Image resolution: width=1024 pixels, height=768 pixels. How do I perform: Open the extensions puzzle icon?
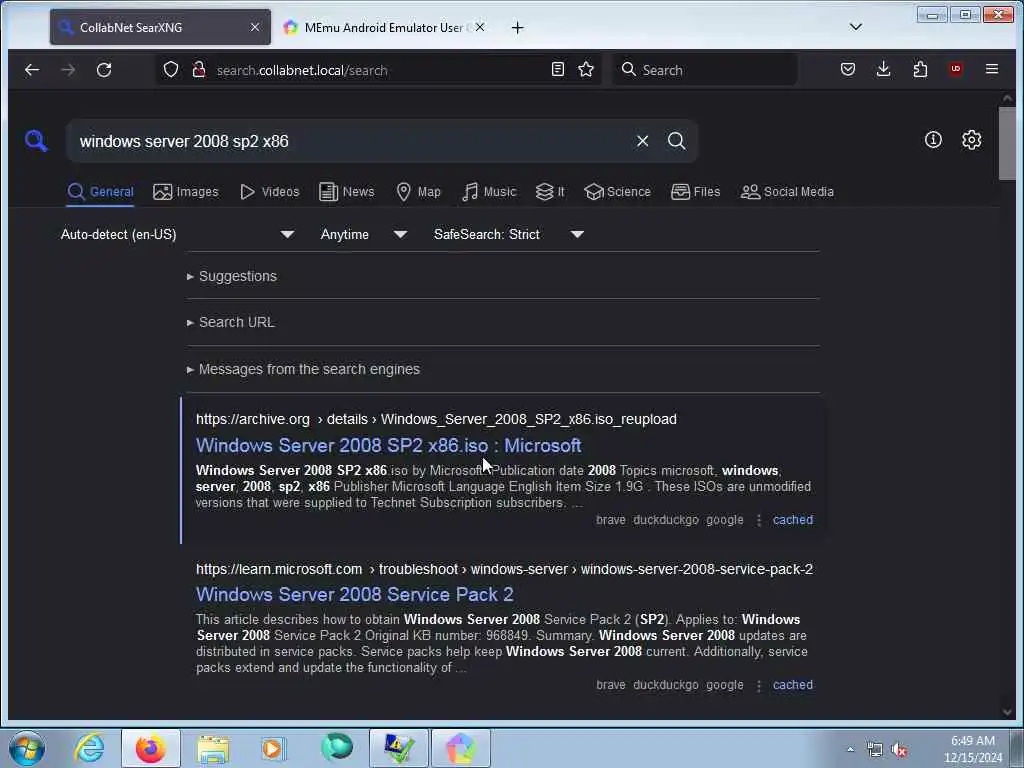click(920, 69)
